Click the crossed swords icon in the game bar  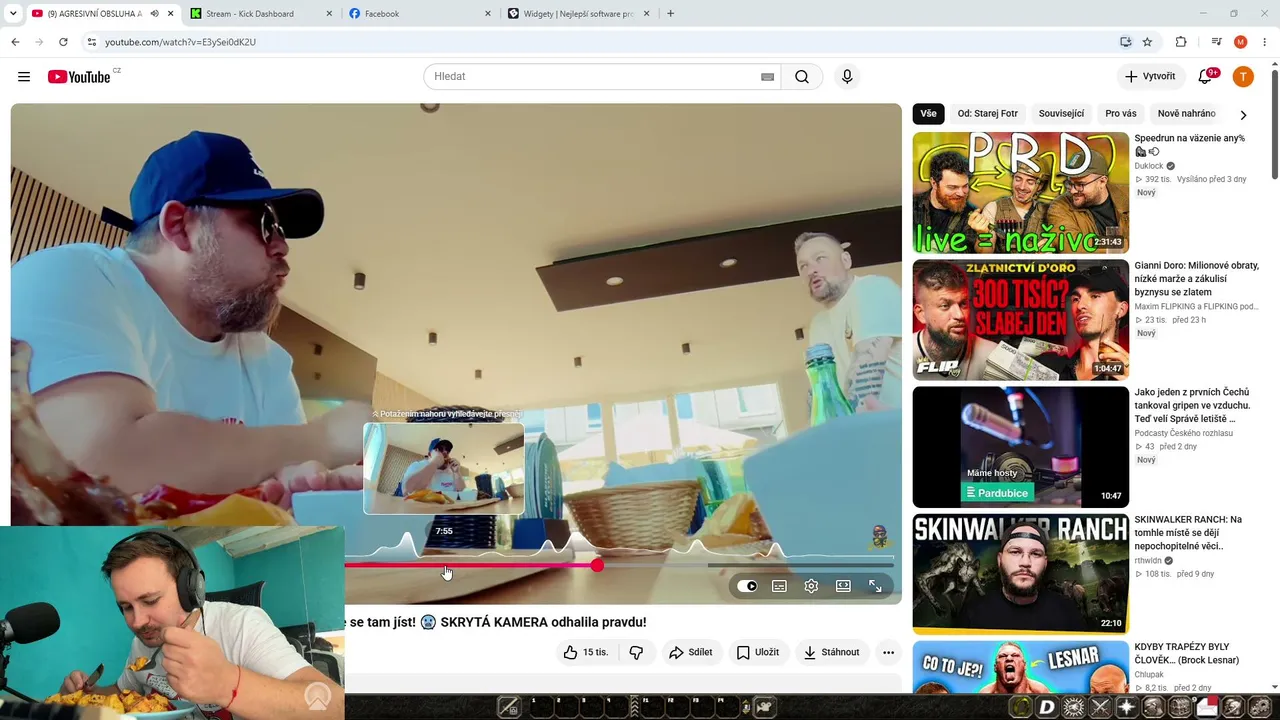(1100, 708)
